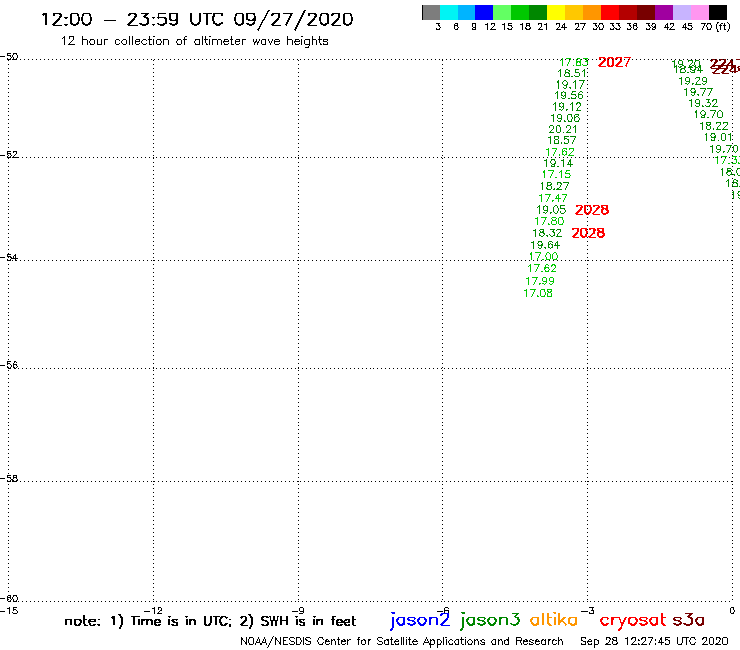Click the black swatch at legend end
Viewport: 740px width, 650px height.
pyautogui.click(x=717, y=12)
